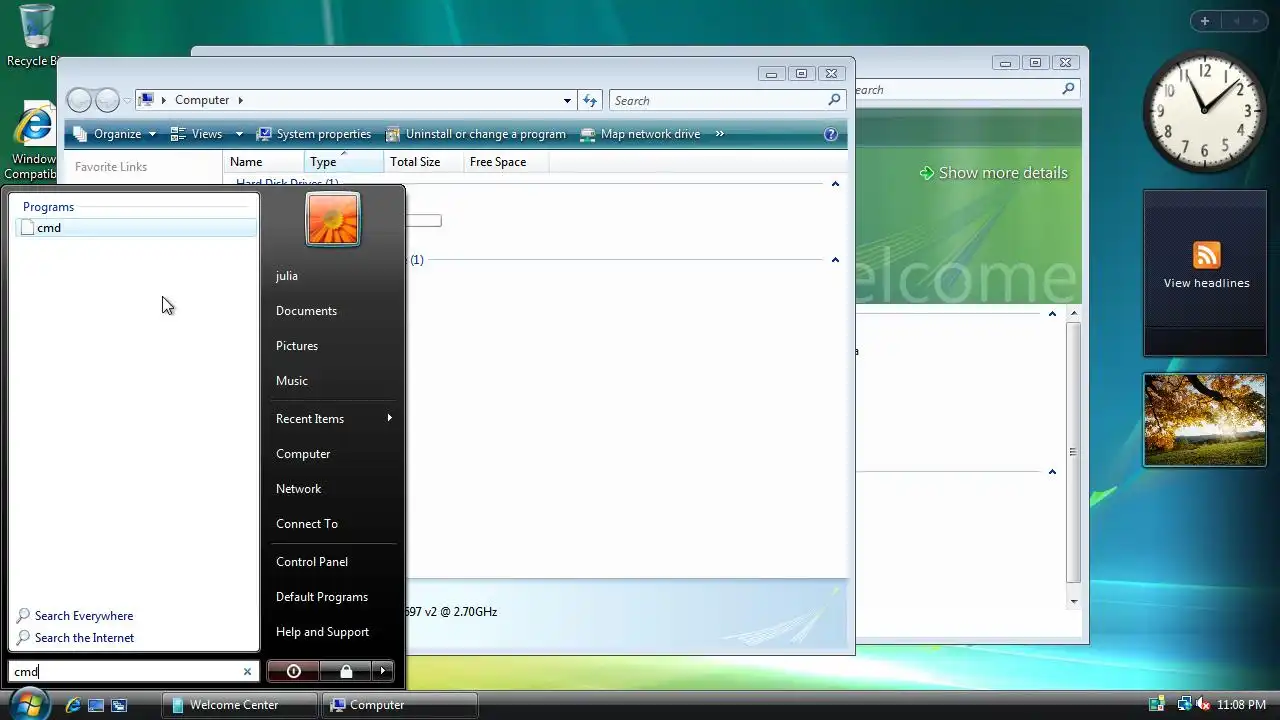Open Music from Start menu
The image size is (1280, 720).
292,381
